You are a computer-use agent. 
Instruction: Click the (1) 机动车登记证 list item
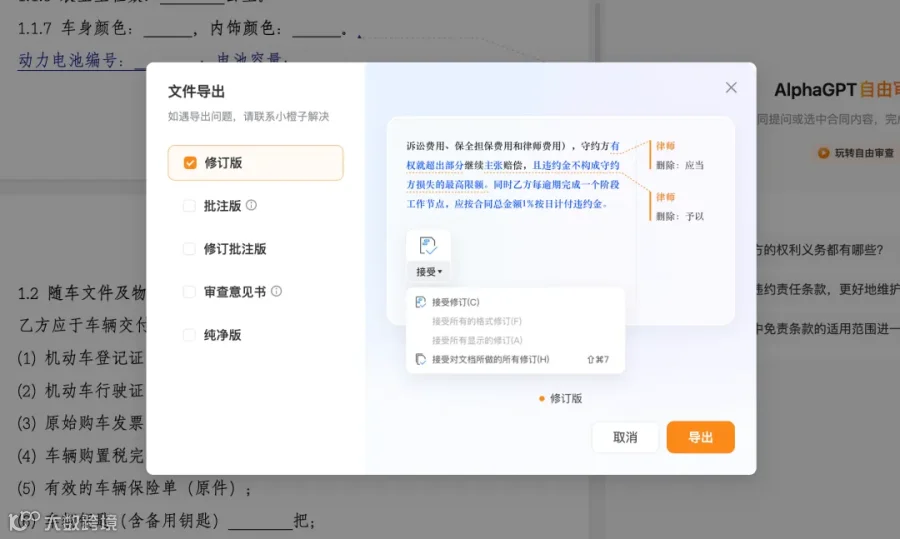(81, 358)
